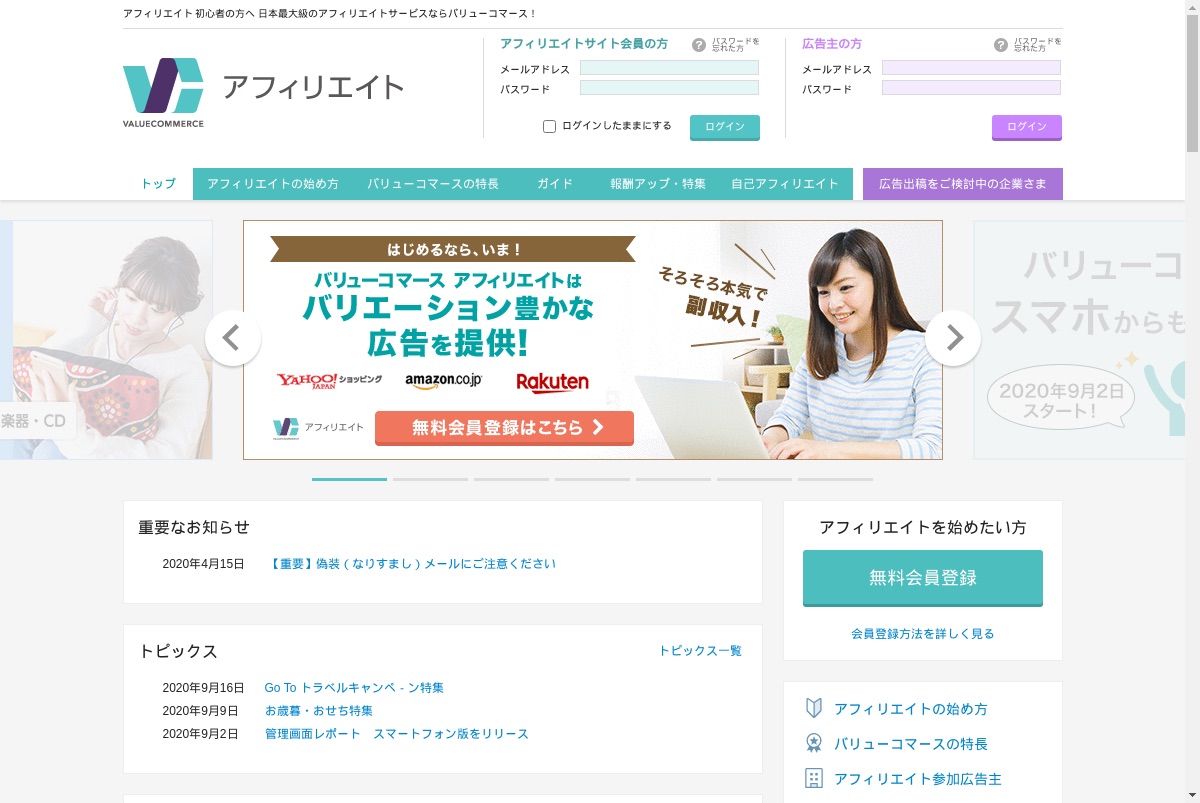
Task: Click teal affiliate ログイン button
Action: [725, 127]
